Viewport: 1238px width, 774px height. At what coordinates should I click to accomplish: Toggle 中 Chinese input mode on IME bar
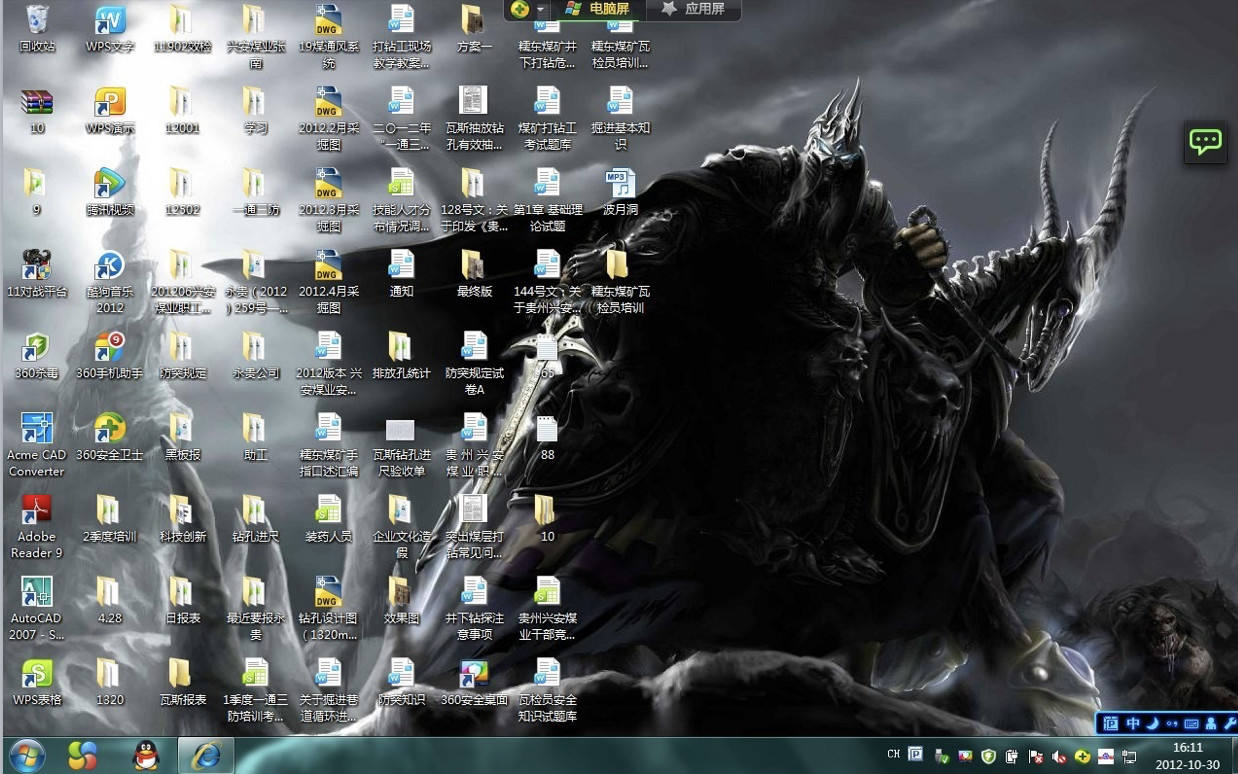tap(1133, 723)
